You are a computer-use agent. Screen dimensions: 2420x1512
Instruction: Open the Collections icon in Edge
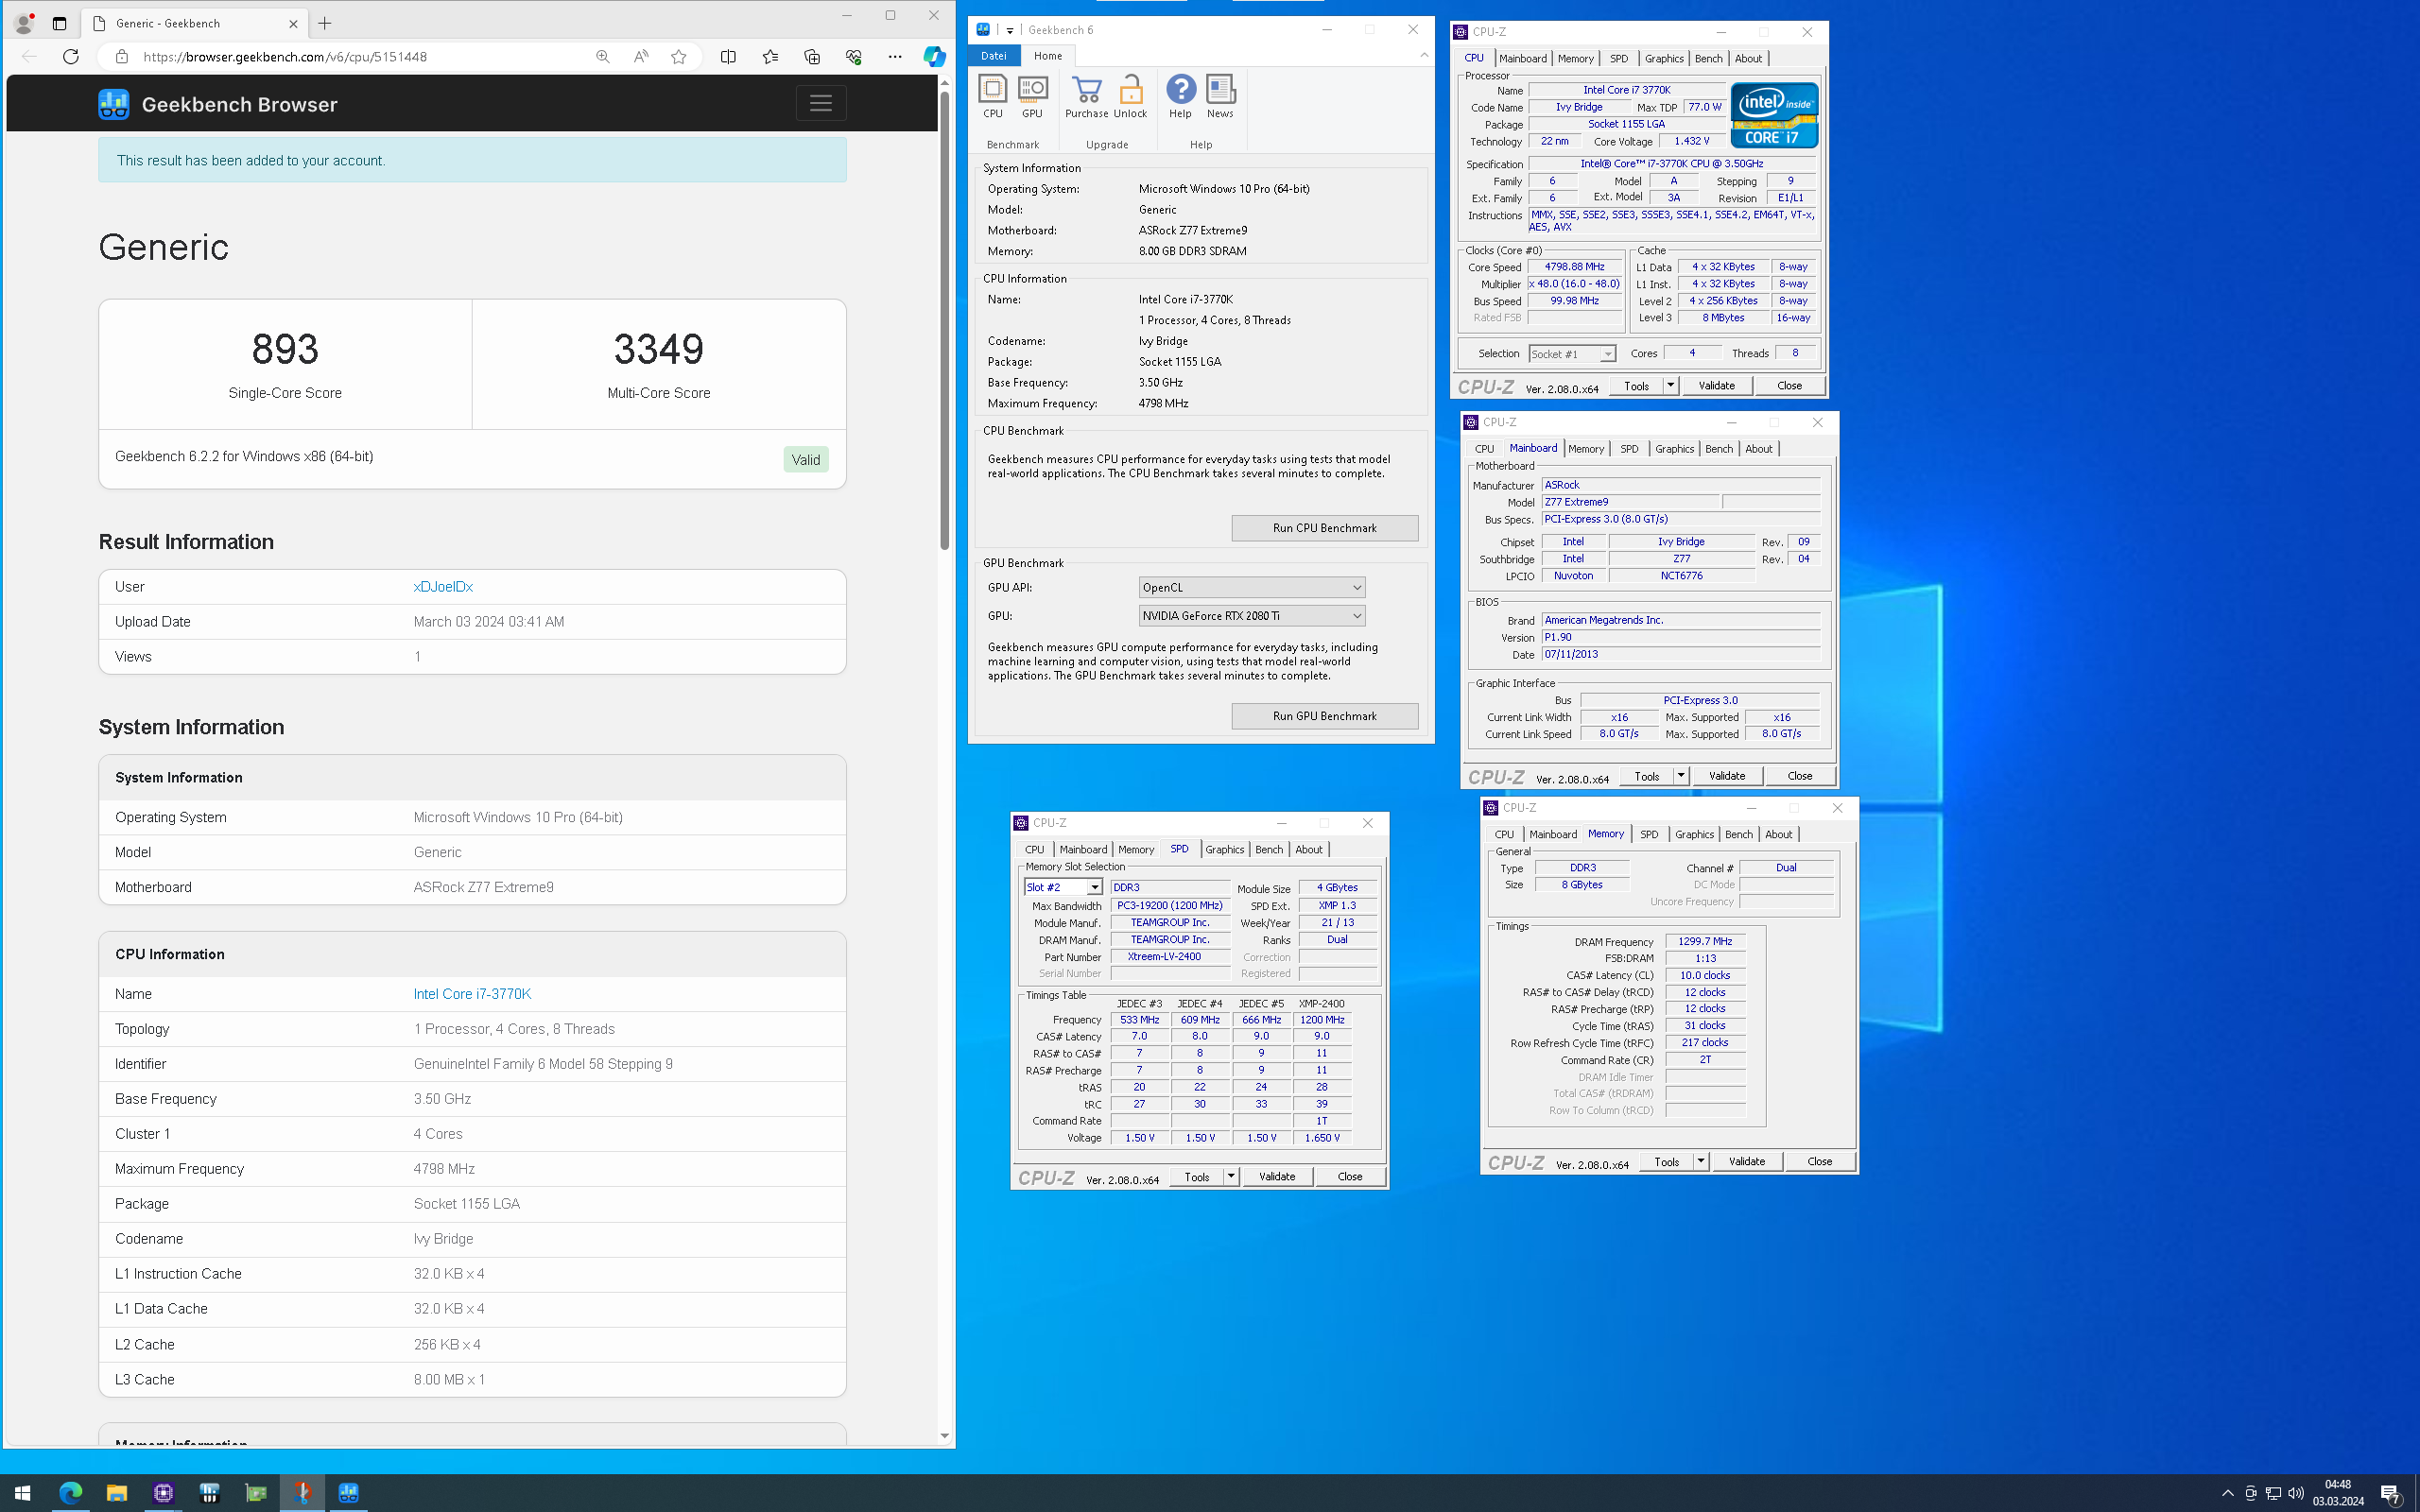click(812, 57)
